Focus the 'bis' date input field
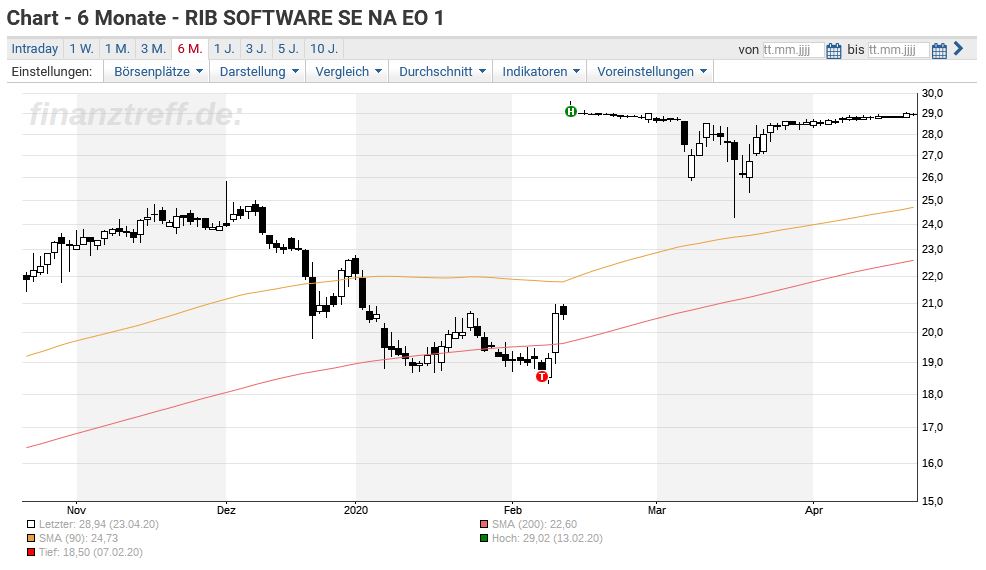Image resolution: width=986 pixels, height=570 pixels. [x=898, y=50]
